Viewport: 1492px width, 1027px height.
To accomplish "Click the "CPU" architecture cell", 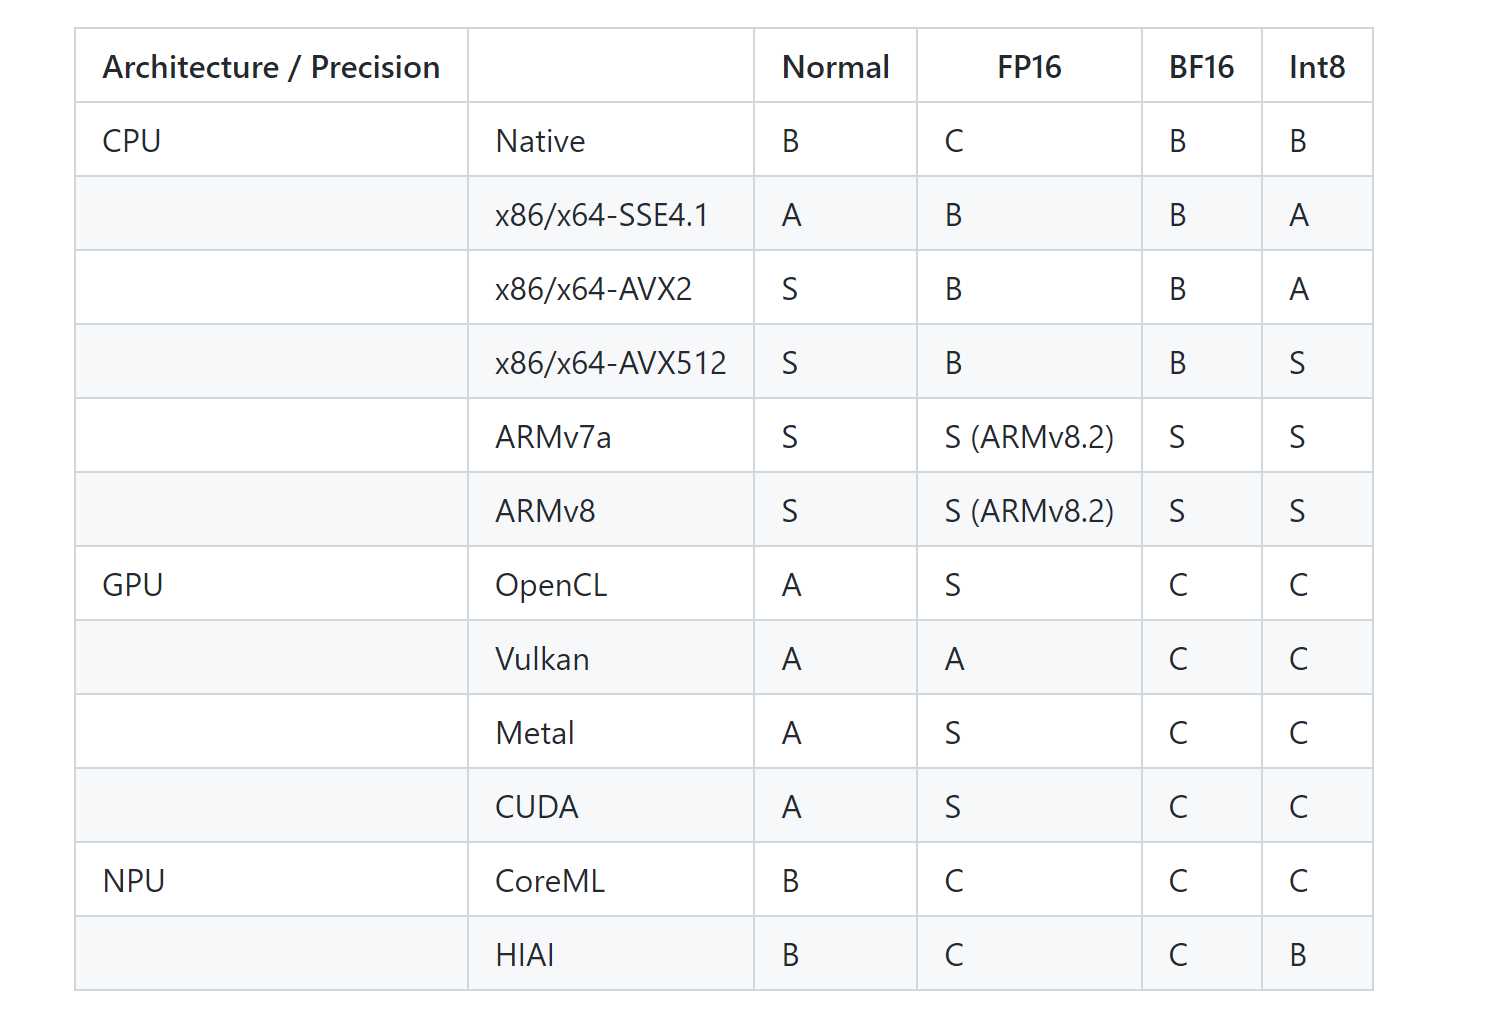I will (132, 141).
